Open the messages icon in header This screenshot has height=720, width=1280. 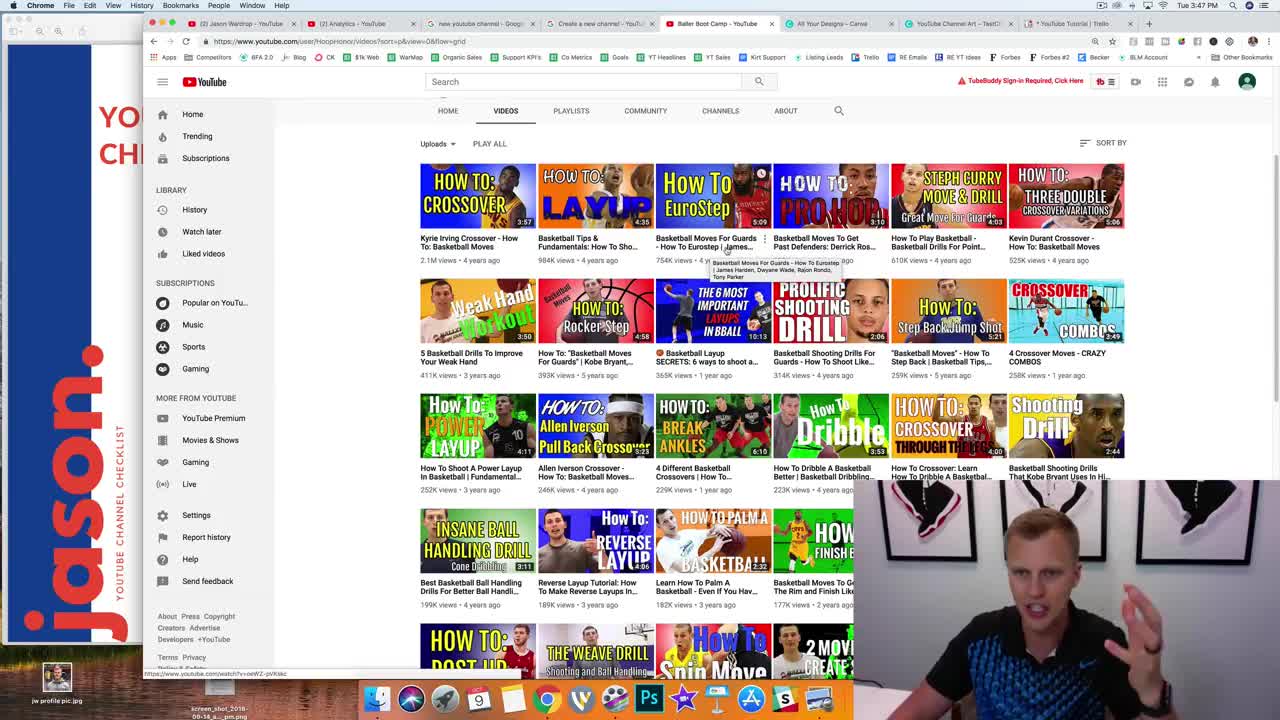[x=1189, y=82]
